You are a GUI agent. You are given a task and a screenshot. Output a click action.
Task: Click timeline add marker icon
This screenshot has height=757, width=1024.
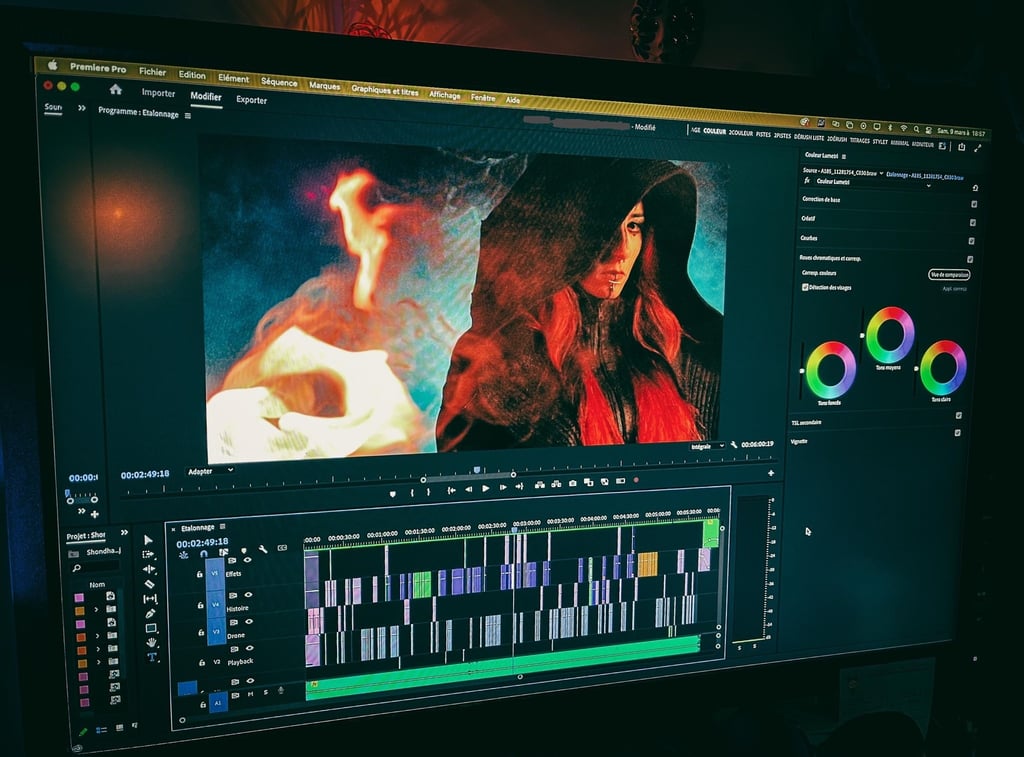point(244,551)
